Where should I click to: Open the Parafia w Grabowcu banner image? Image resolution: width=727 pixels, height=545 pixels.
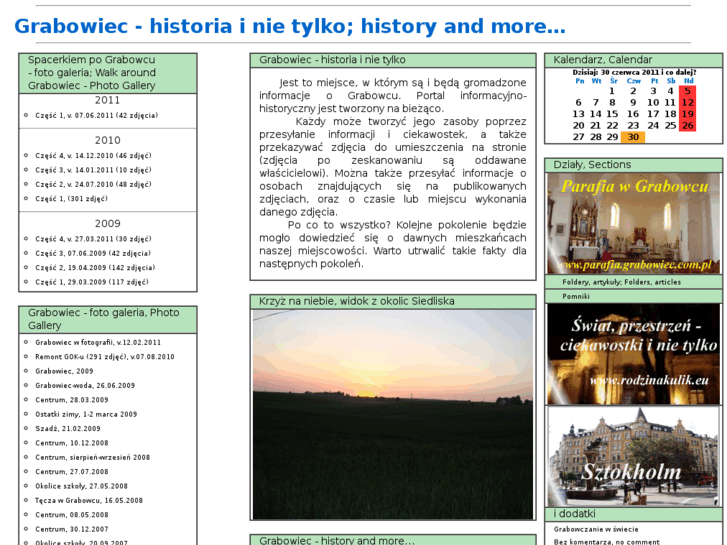tap(633, 223)
